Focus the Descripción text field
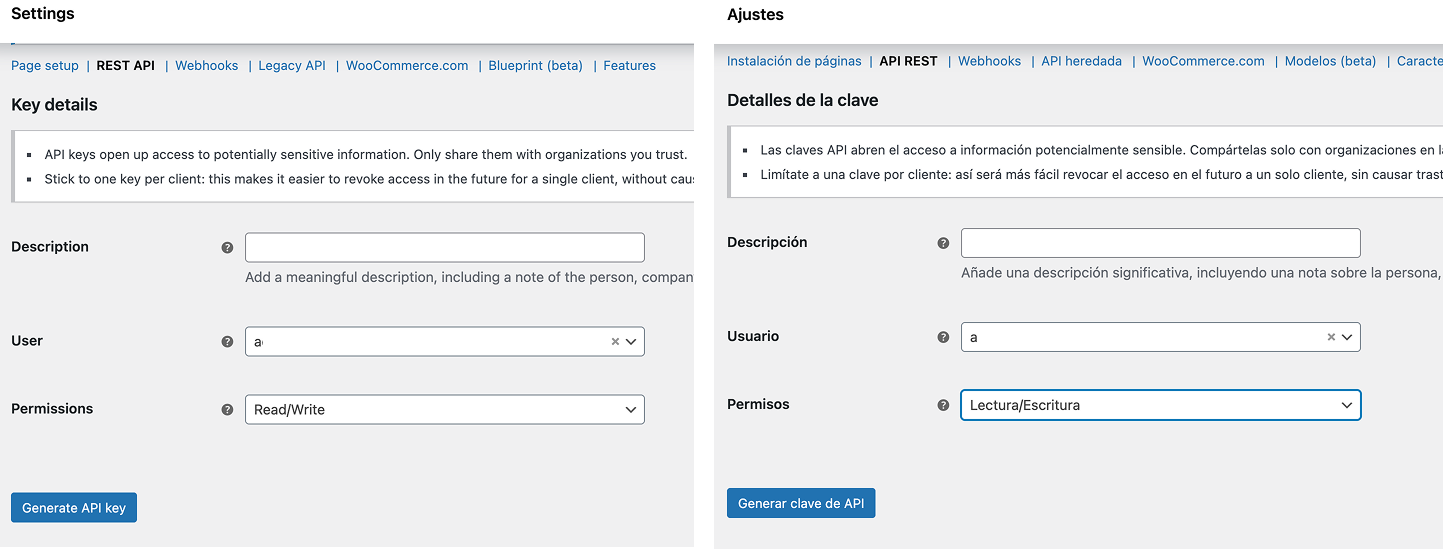The width and height of the screenshot is (1443, 549). click(1160, 243)
